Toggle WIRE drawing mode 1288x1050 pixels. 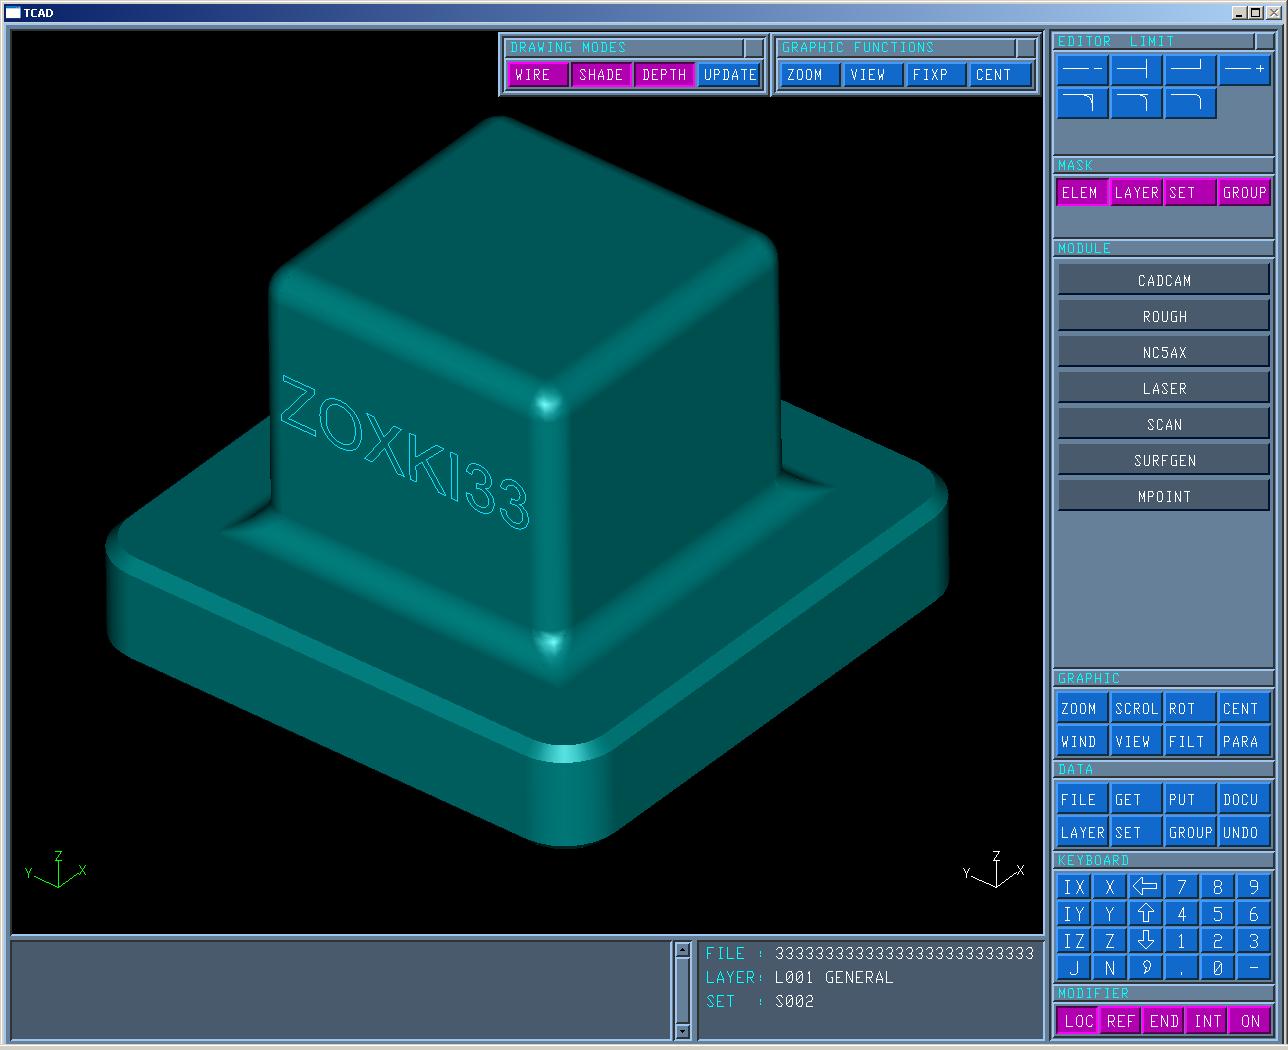click(x=537, y=75)
